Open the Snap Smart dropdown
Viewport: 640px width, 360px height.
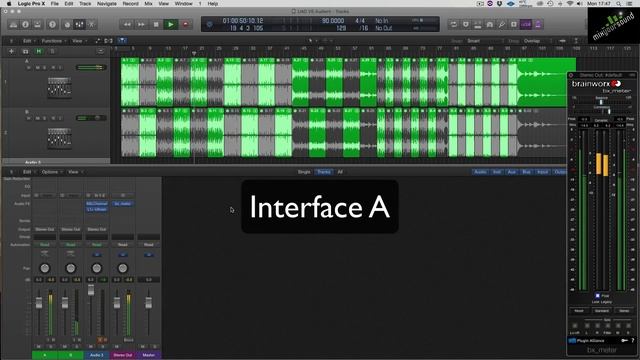(484, 41)
